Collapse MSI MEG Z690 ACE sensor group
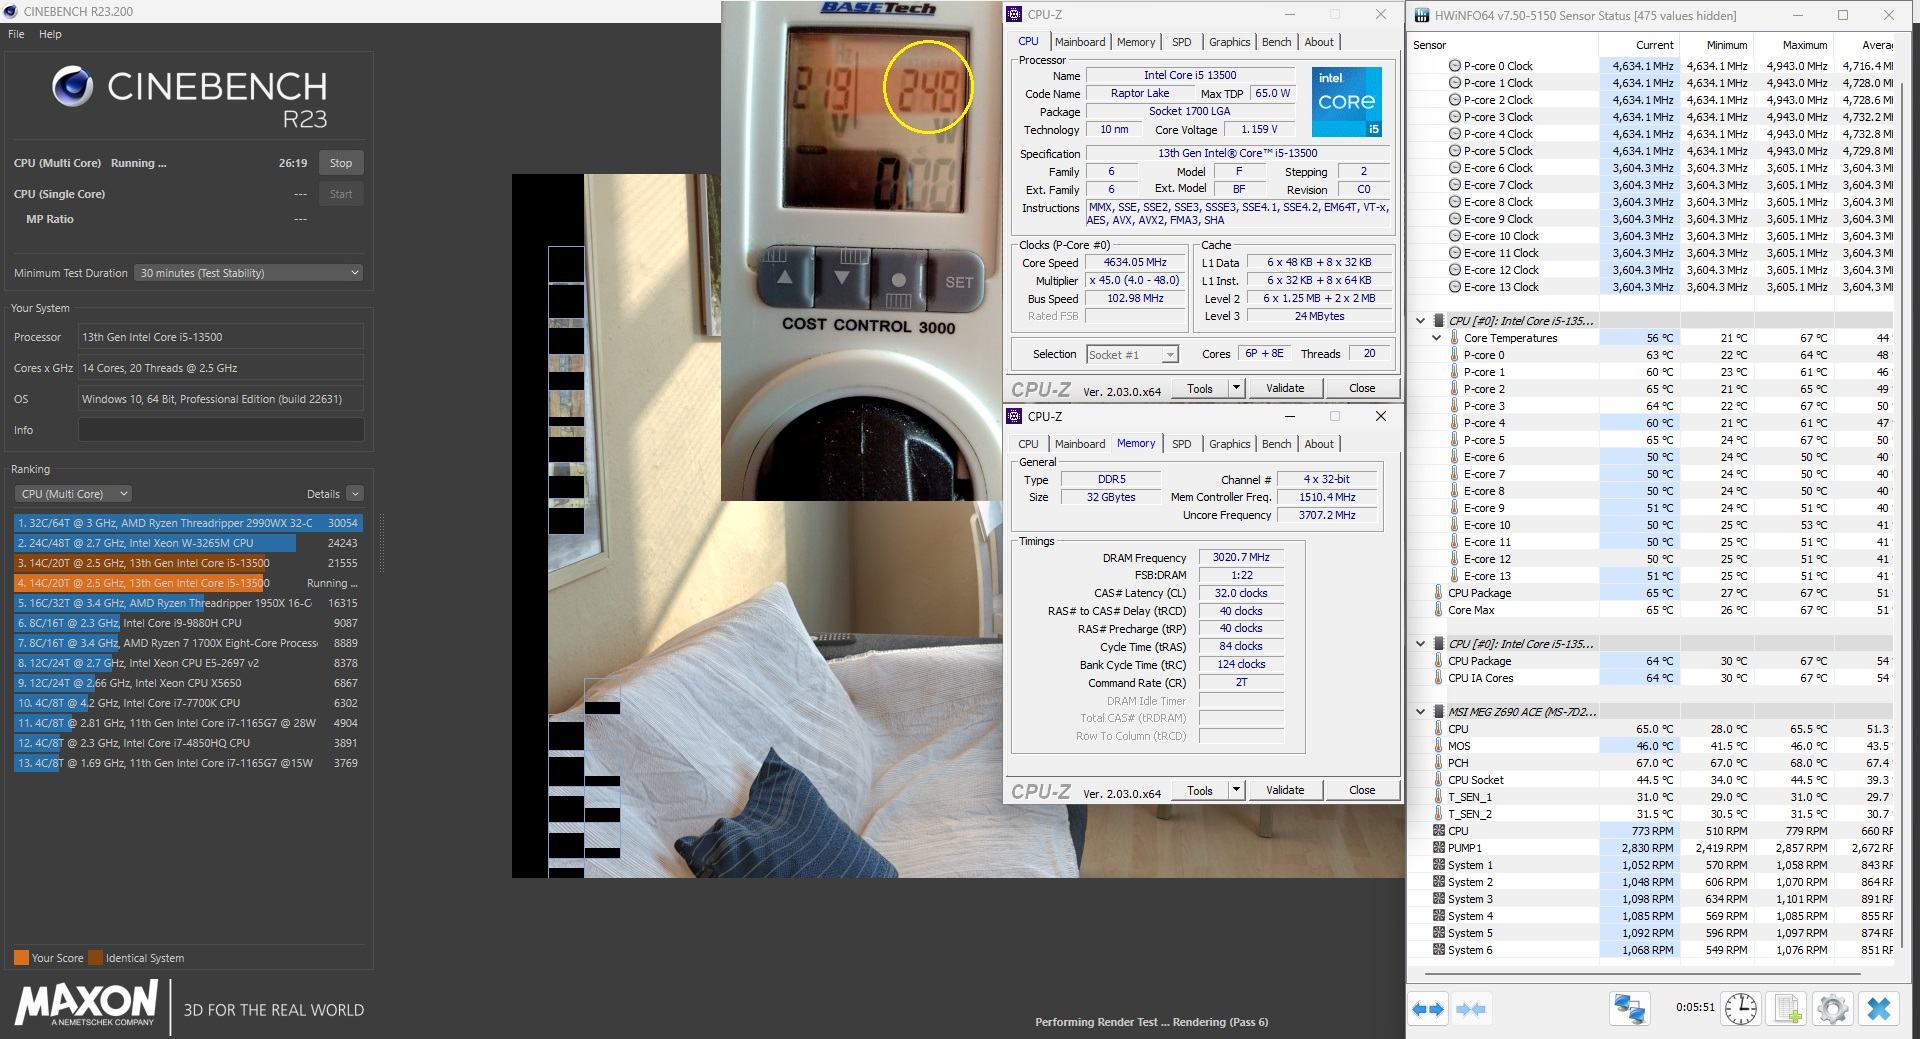 (x=1421, y=712)
